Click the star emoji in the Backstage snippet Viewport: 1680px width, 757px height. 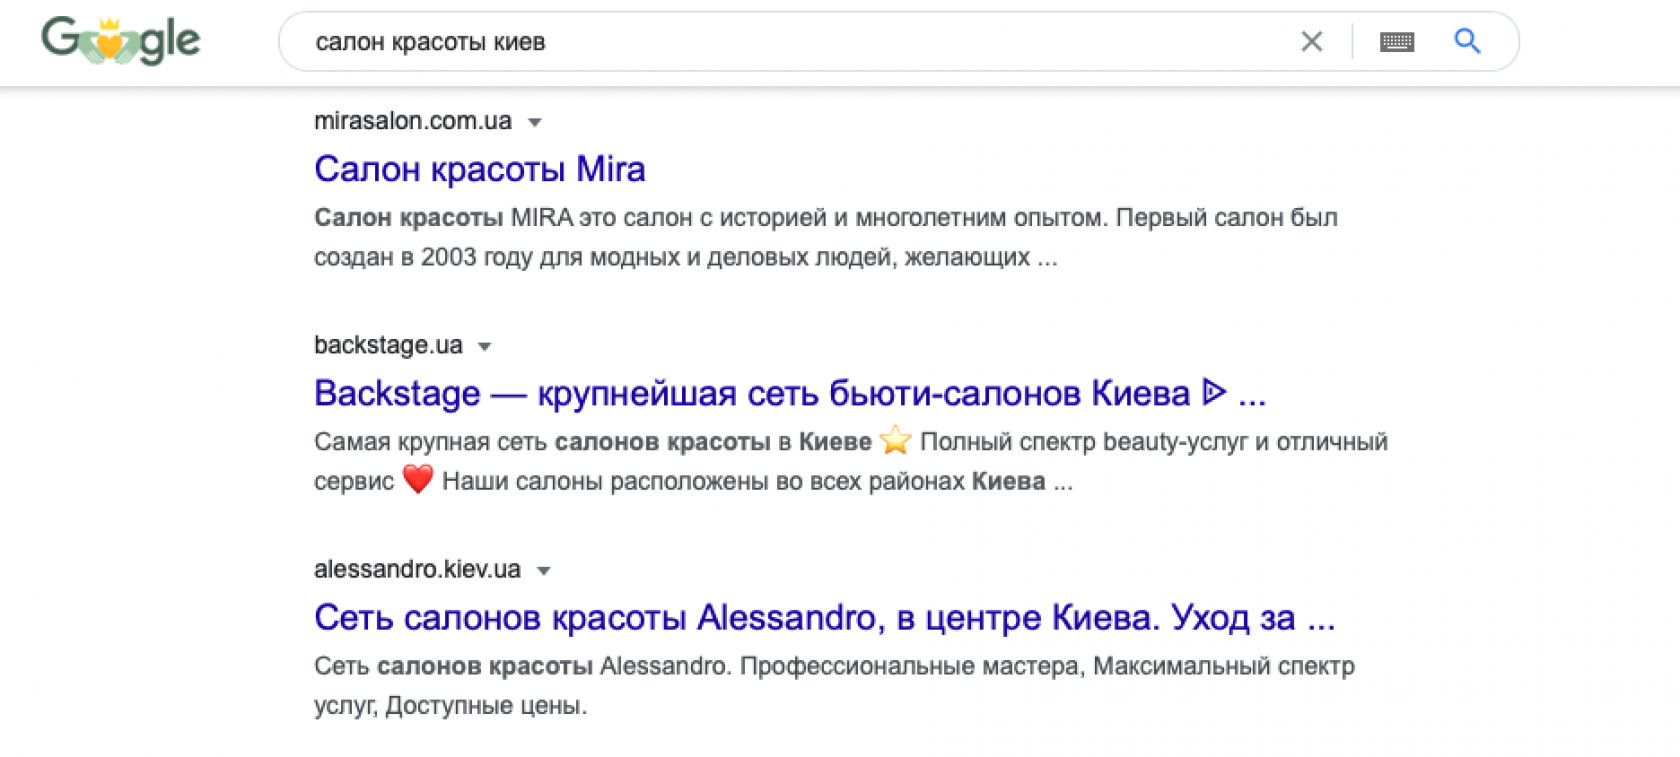coord(895,441)
